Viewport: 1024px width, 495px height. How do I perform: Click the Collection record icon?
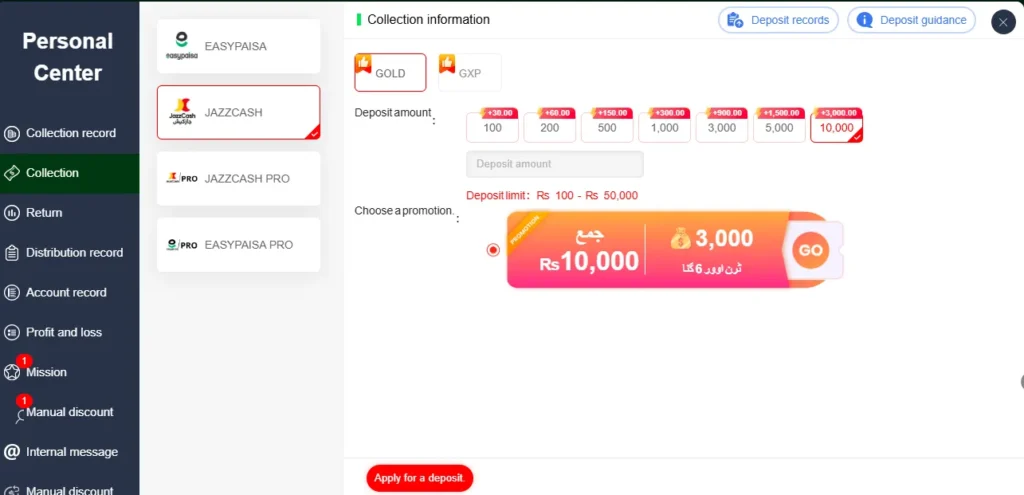pos(12,134)
